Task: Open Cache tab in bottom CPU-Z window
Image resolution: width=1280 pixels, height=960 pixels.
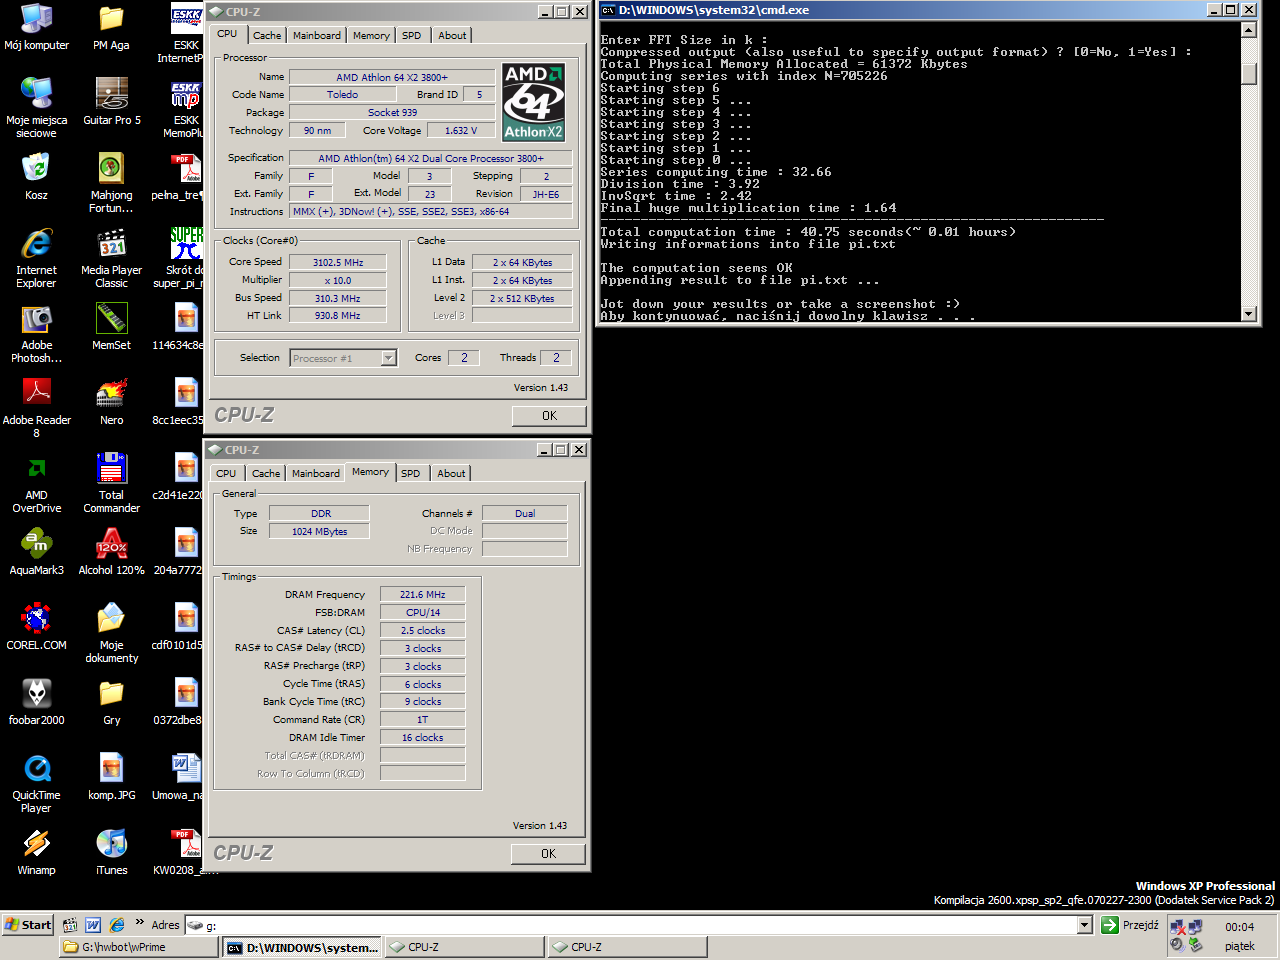Action: (266, 473)
